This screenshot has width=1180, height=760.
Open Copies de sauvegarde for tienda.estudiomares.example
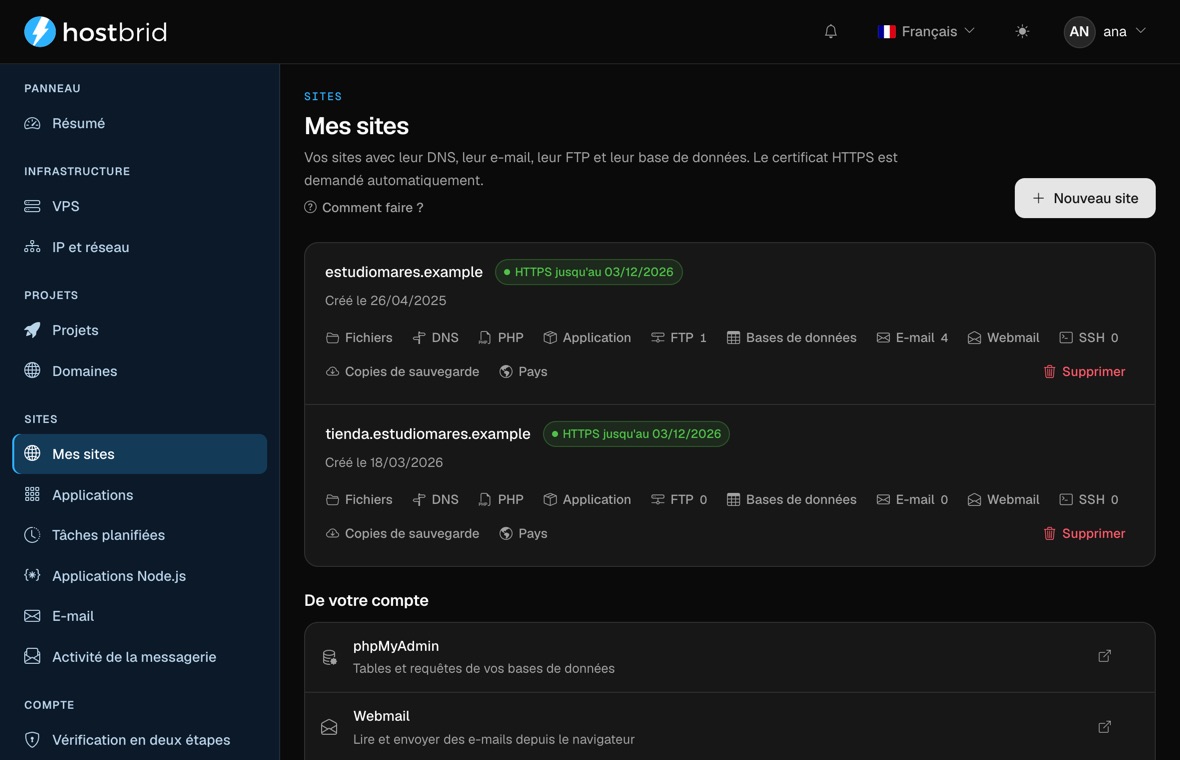click(x=402, y=534)
